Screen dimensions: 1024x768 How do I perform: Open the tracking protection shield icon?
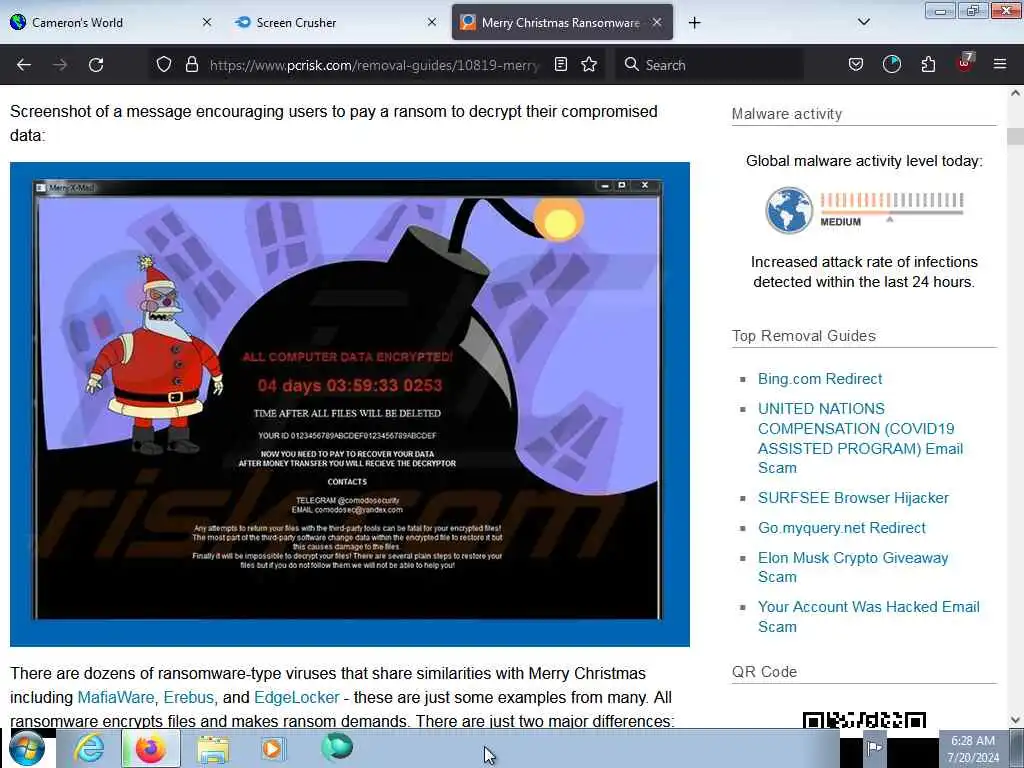[164, 64]
